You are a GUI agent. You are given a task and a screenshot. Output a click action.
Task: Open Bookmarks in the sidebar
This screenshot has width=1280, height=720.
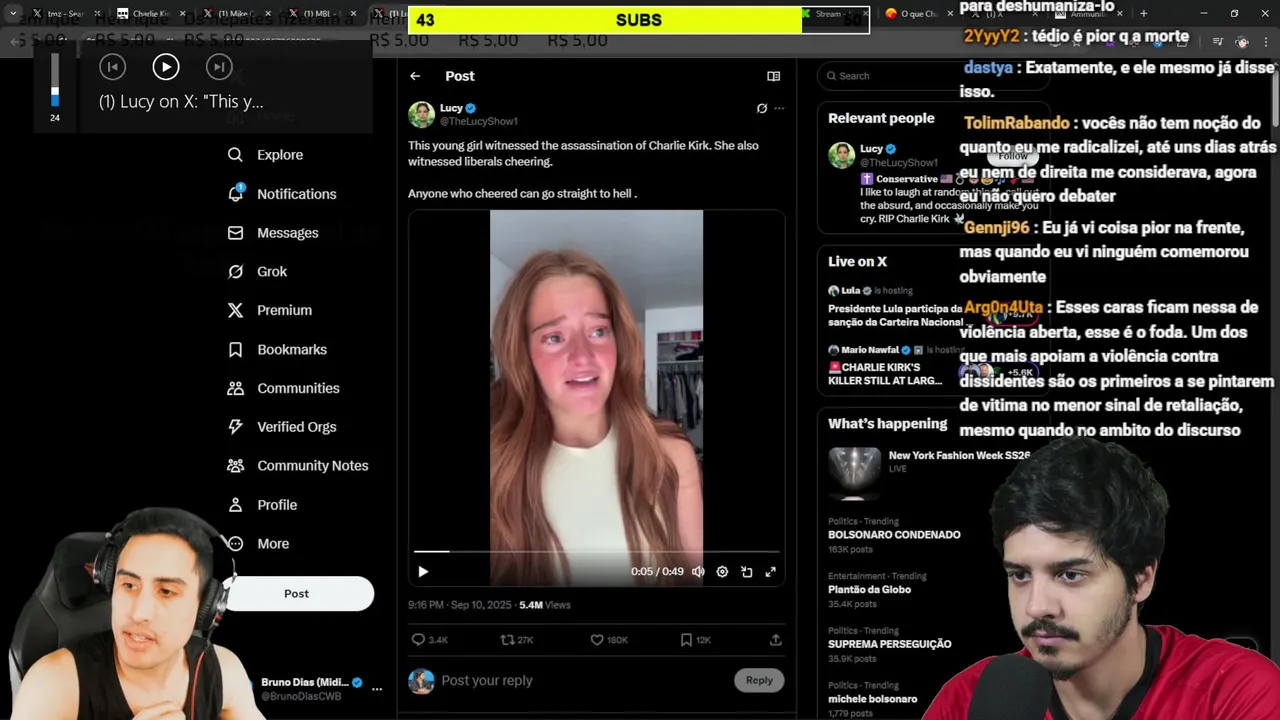pyautogui.click(x=277, y=349)
